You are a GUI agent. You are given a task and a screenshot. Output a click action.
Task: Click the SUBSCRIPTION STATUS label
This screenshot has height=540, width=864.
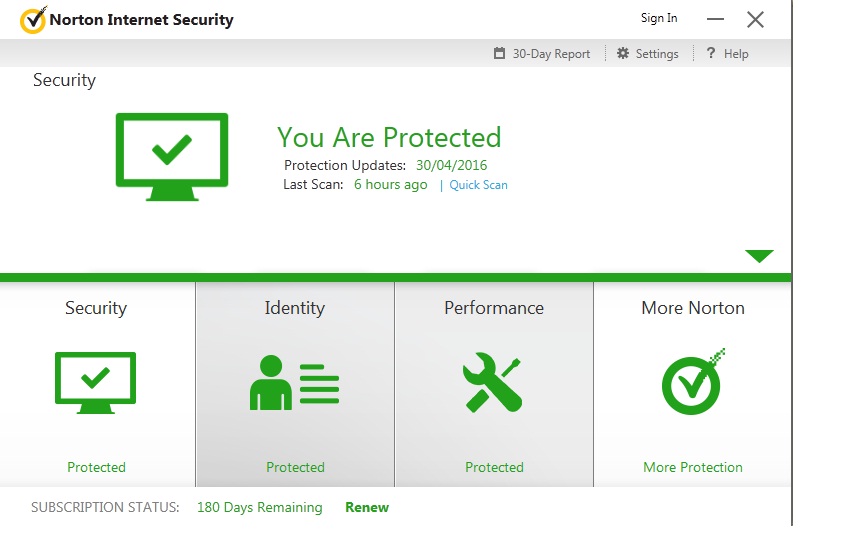(105, 507)
